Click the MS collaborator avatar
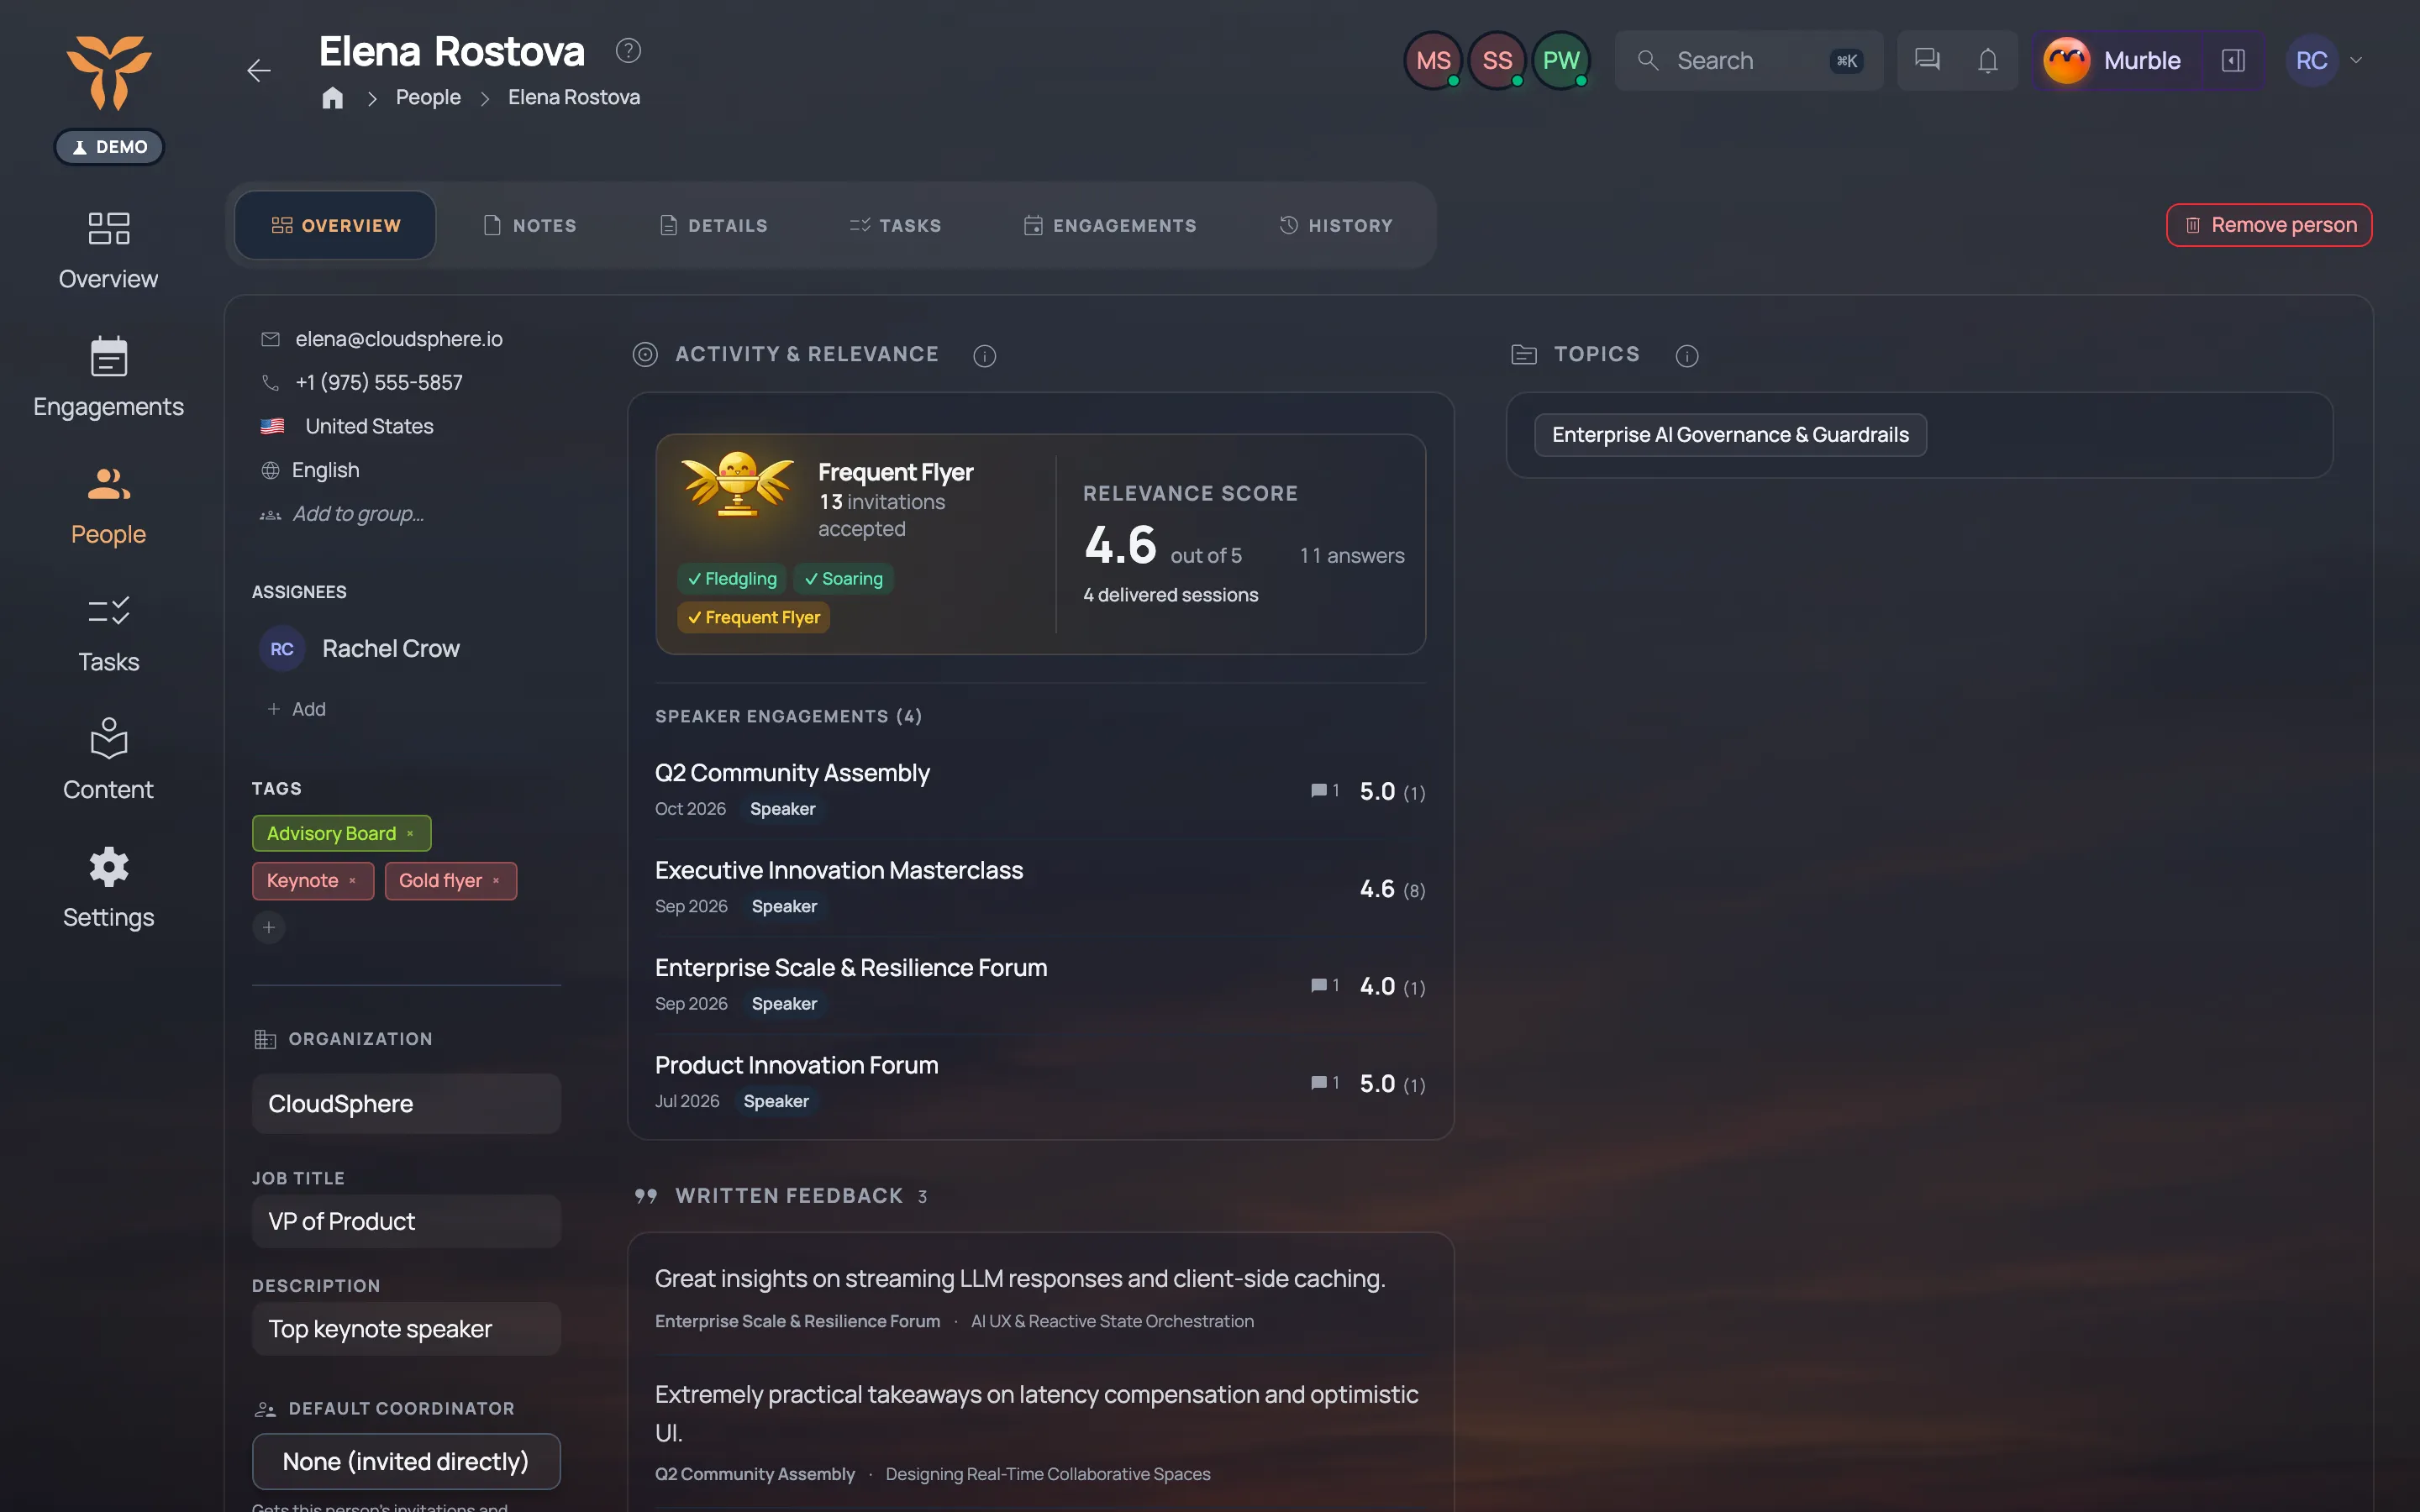Screen dimensions: 2420x1512 pyautogui.click(x=1432, y=60)
